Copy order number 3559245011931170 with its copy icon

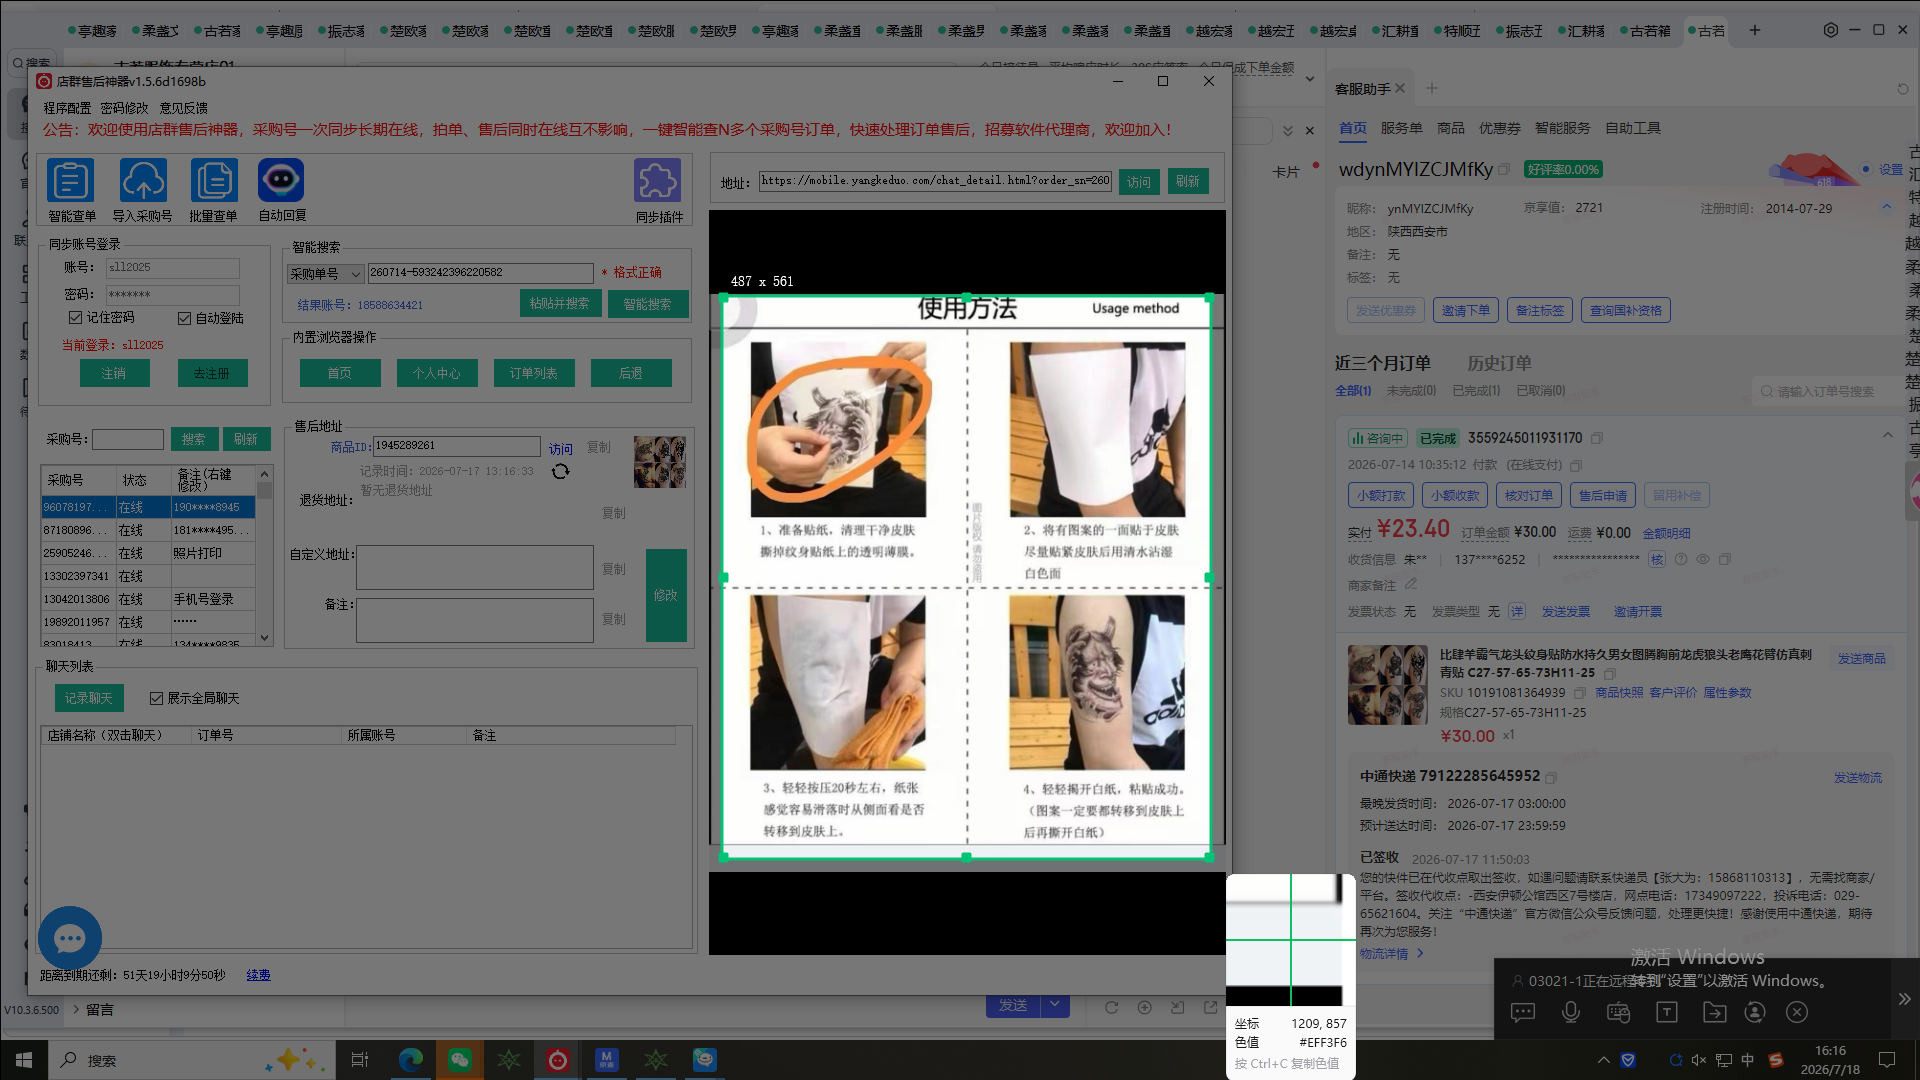pyautogui.click(x=1597, y=438)
